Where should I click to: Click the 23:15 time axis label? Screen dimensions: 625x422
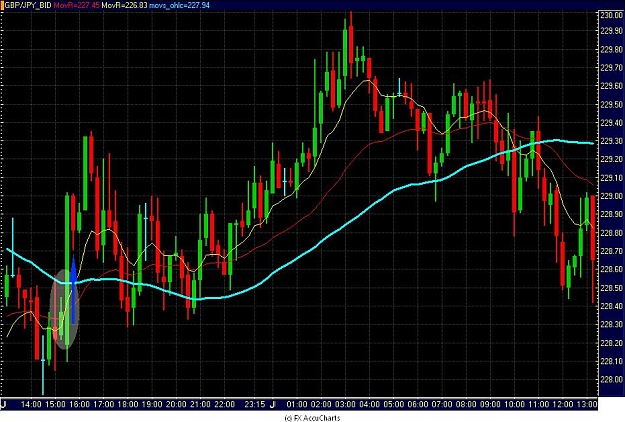coord(255,404)
